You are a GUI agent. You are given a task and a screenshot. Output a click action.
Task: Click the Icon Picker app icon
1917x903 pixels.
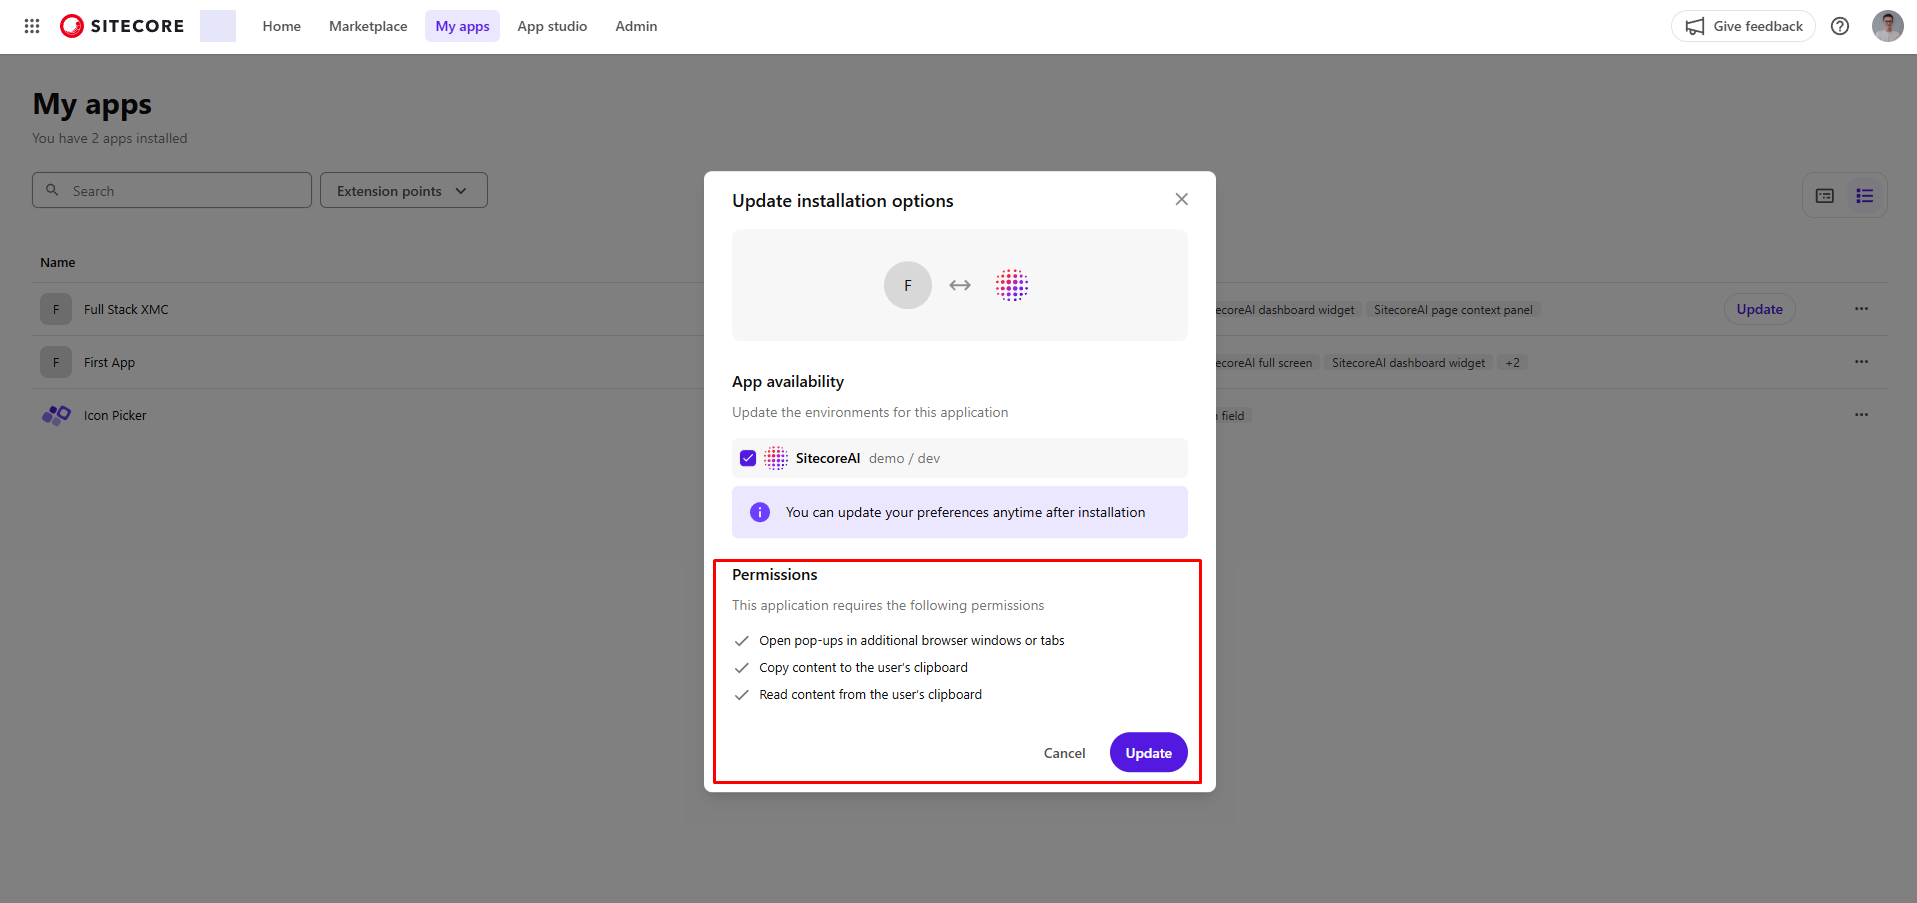pos(55,415)
